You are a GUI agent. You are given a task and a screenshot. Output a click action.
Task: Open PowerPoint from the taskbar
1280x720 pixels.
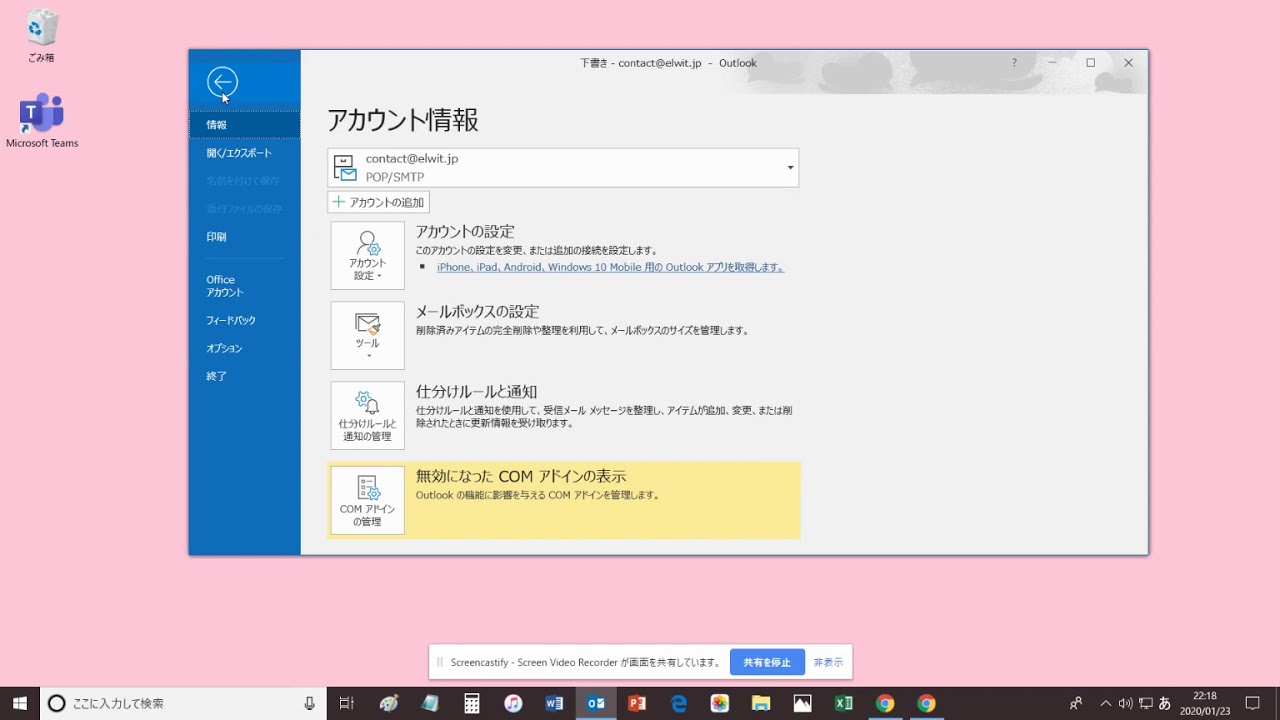(637, 703)
